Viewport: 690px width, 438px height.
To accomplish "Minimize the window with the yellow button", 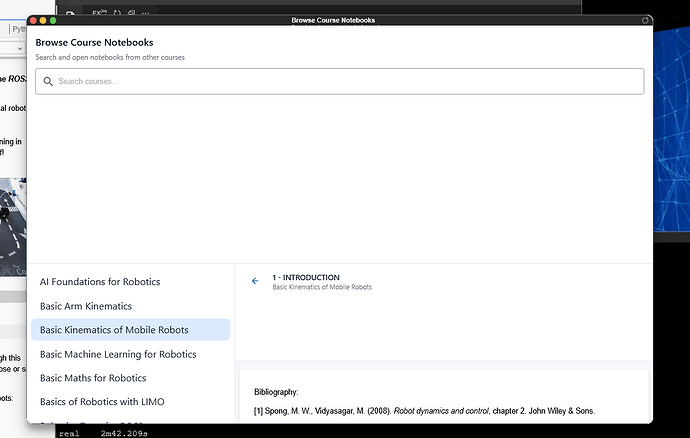I will point(44,20).
